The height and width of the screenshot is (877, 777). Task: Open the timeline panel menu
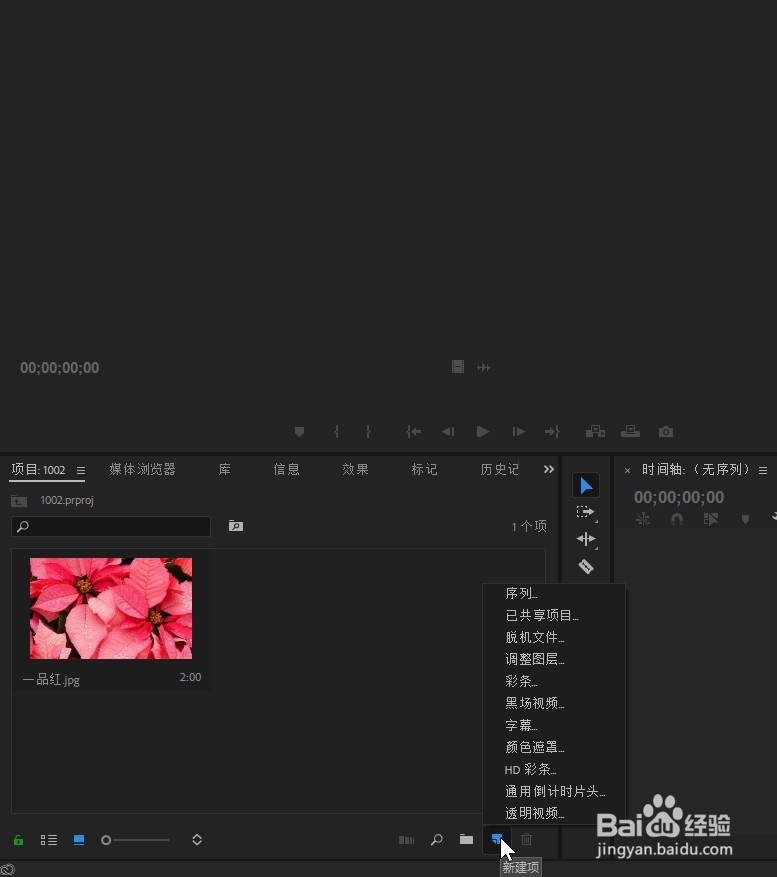763,470
